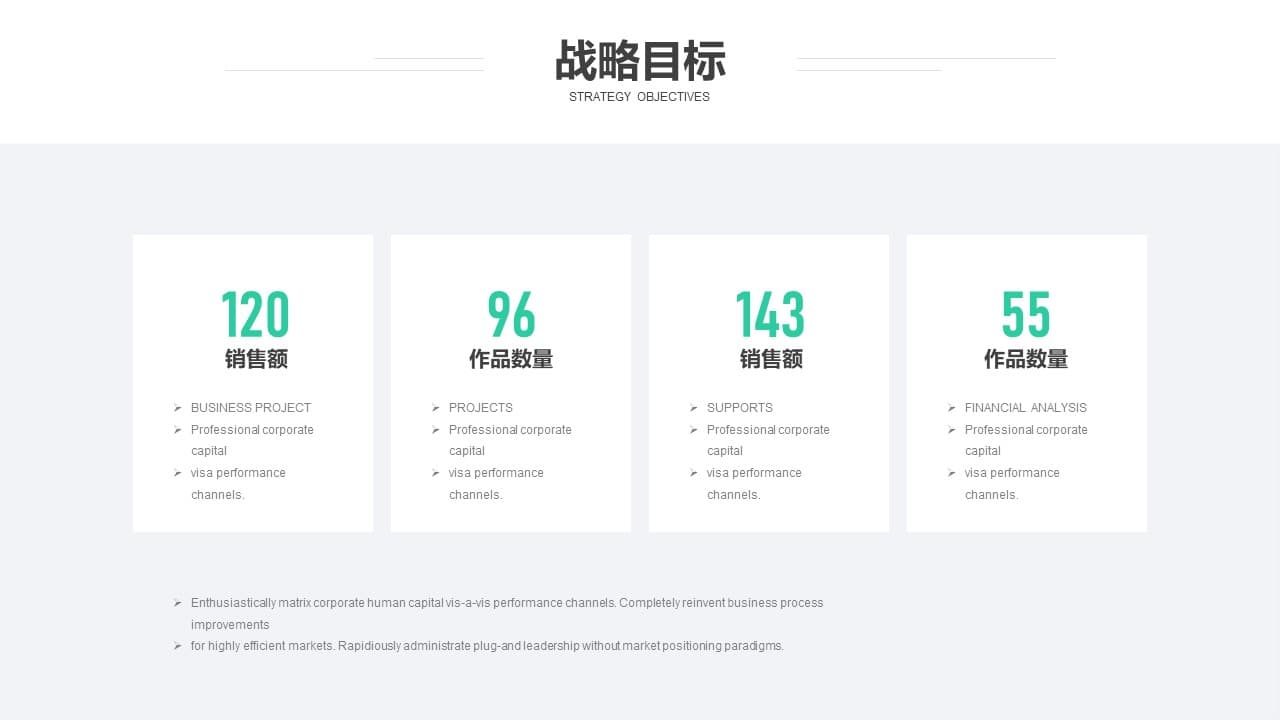Click visa performance channels in the 96 card
This screenshot has width=1280, height=720.
tap(496, 484)
